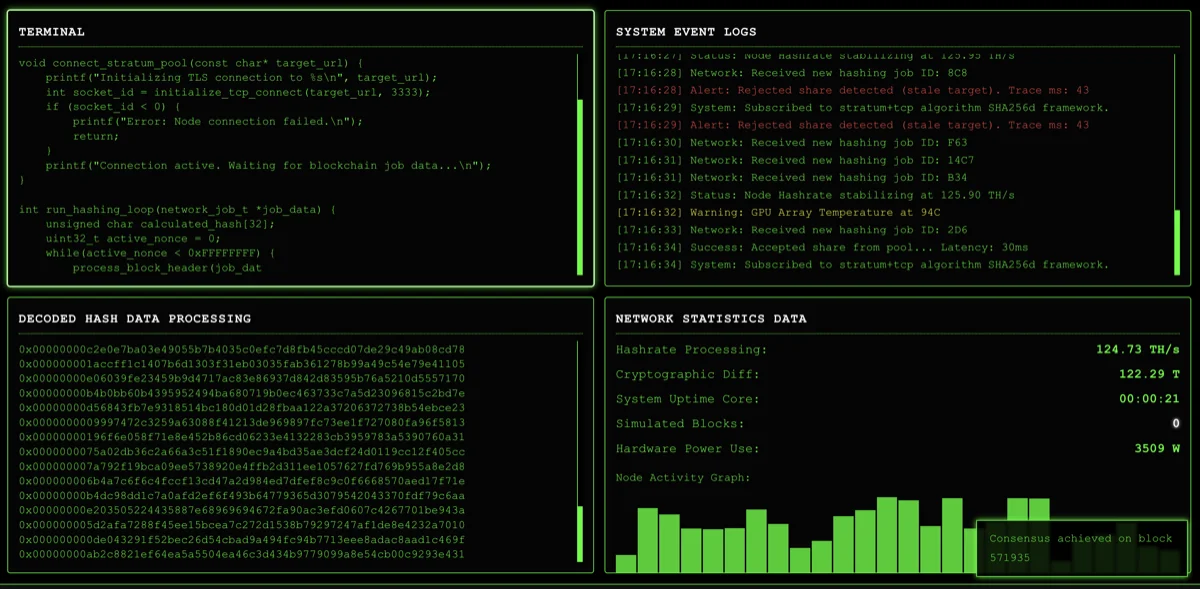Image resolution: width=1200 pixels, height=589 pixels.
Task: Click the DECODED HASH DATA PROCESSING heading
Action: [x=135, y=319]
